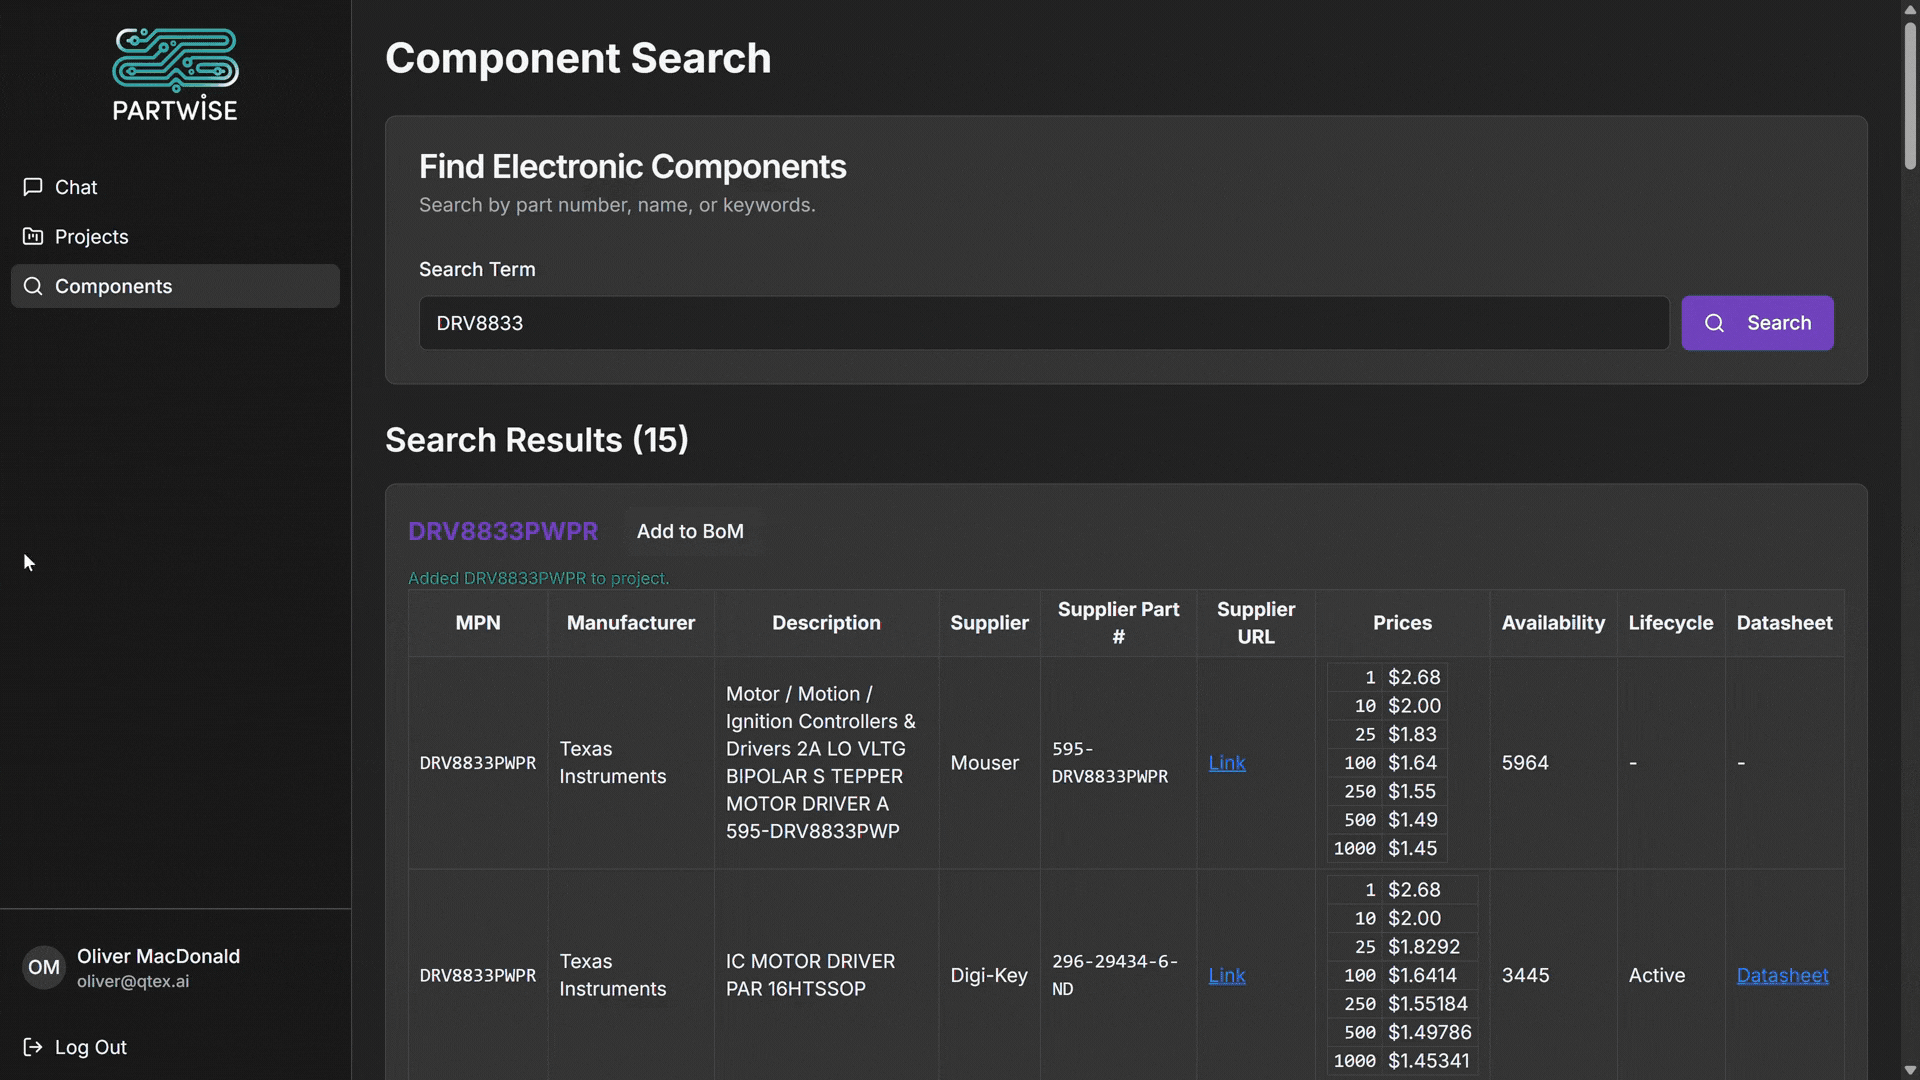The image size is (1920, 1080).
Task: Click the Lifecycle column header
Action: (1671, 623)
